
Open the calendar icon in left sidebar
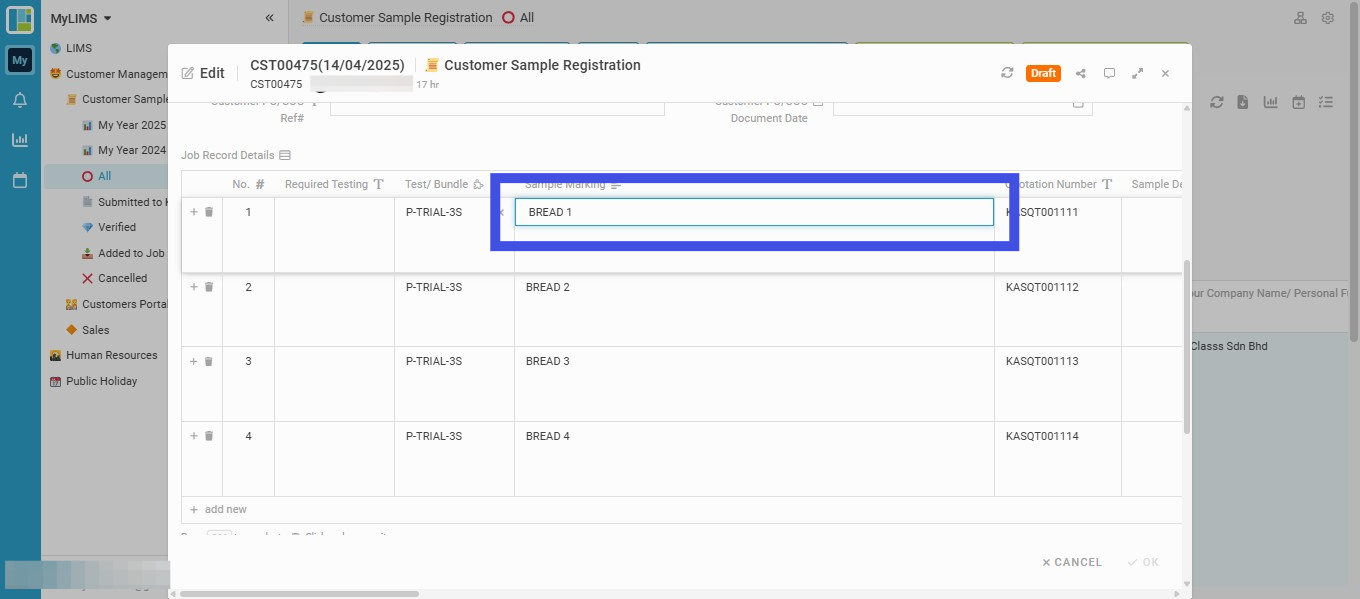tap(20, 181)
